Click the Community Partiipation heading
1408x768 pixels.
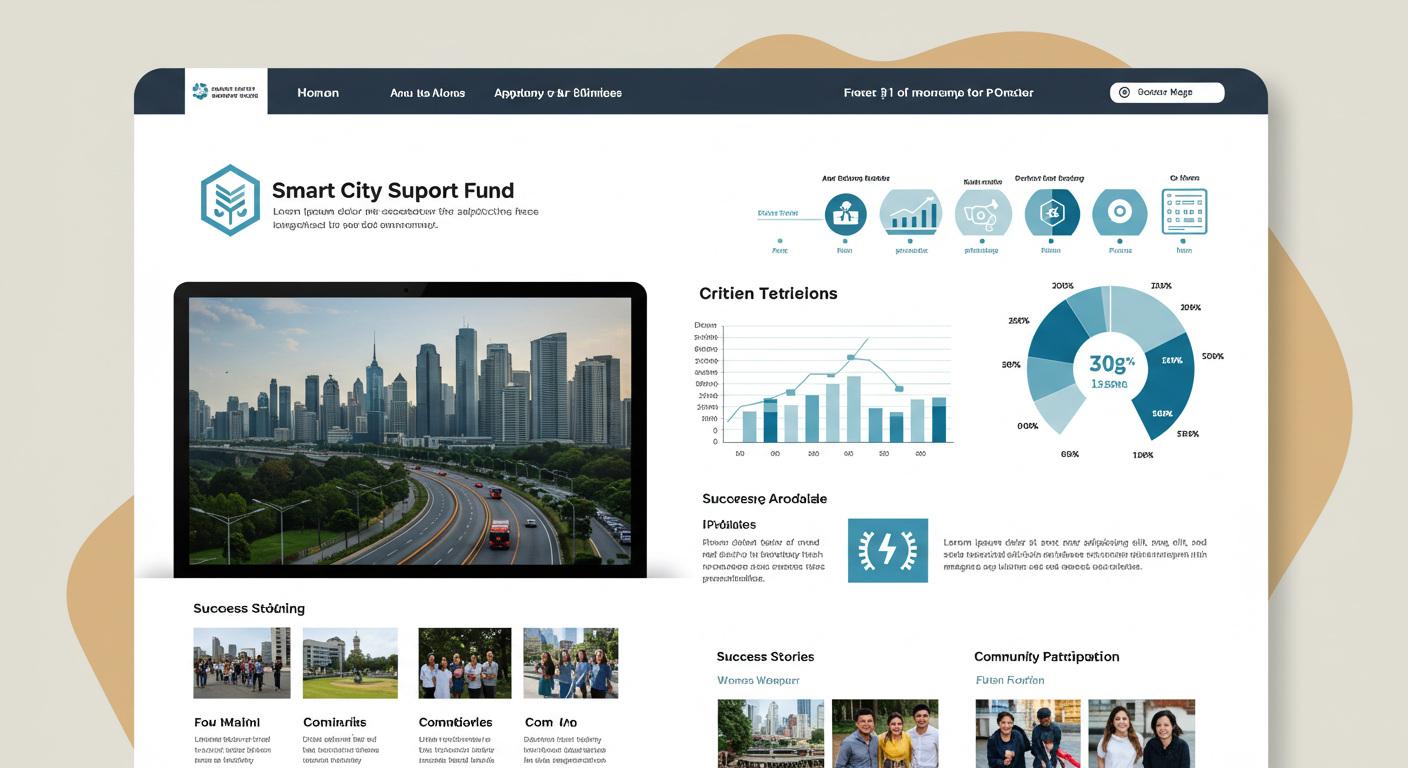1047,657
